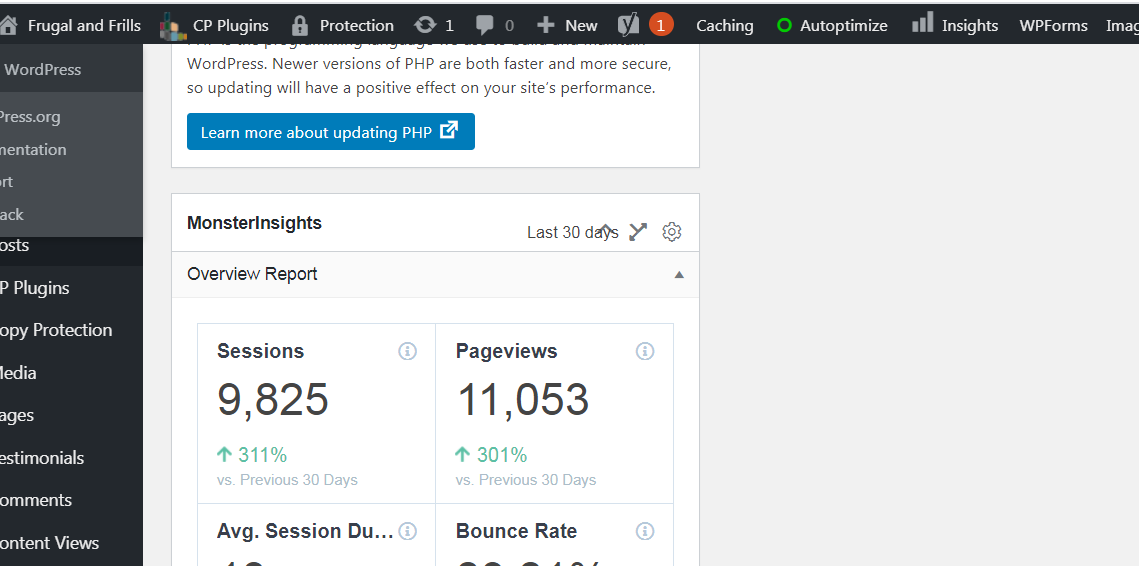Image resolution: width=1139 pixels, height=566 pixels.
Task: Click the Pageviews info icon
Action: [644, 351]
